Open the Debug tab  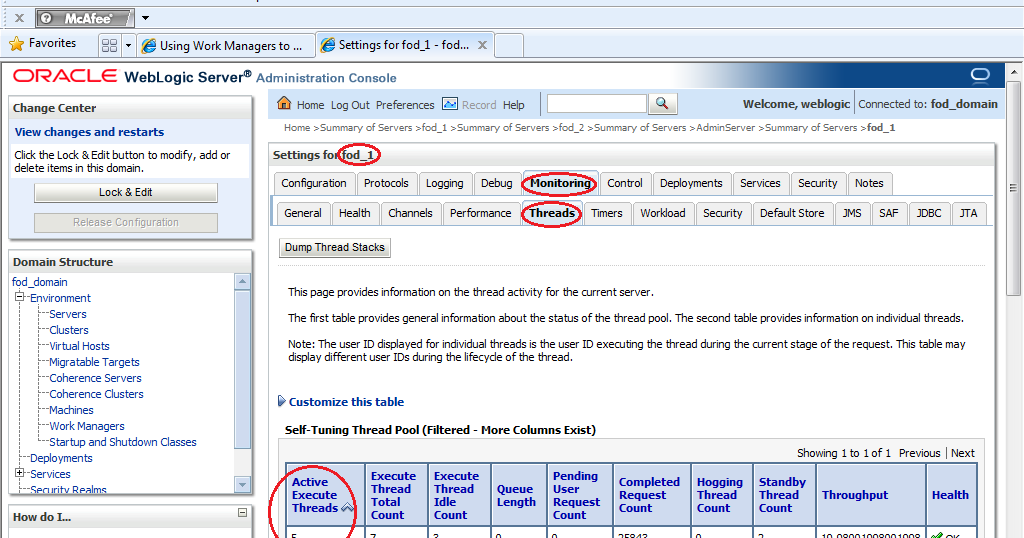pos(497,183)
